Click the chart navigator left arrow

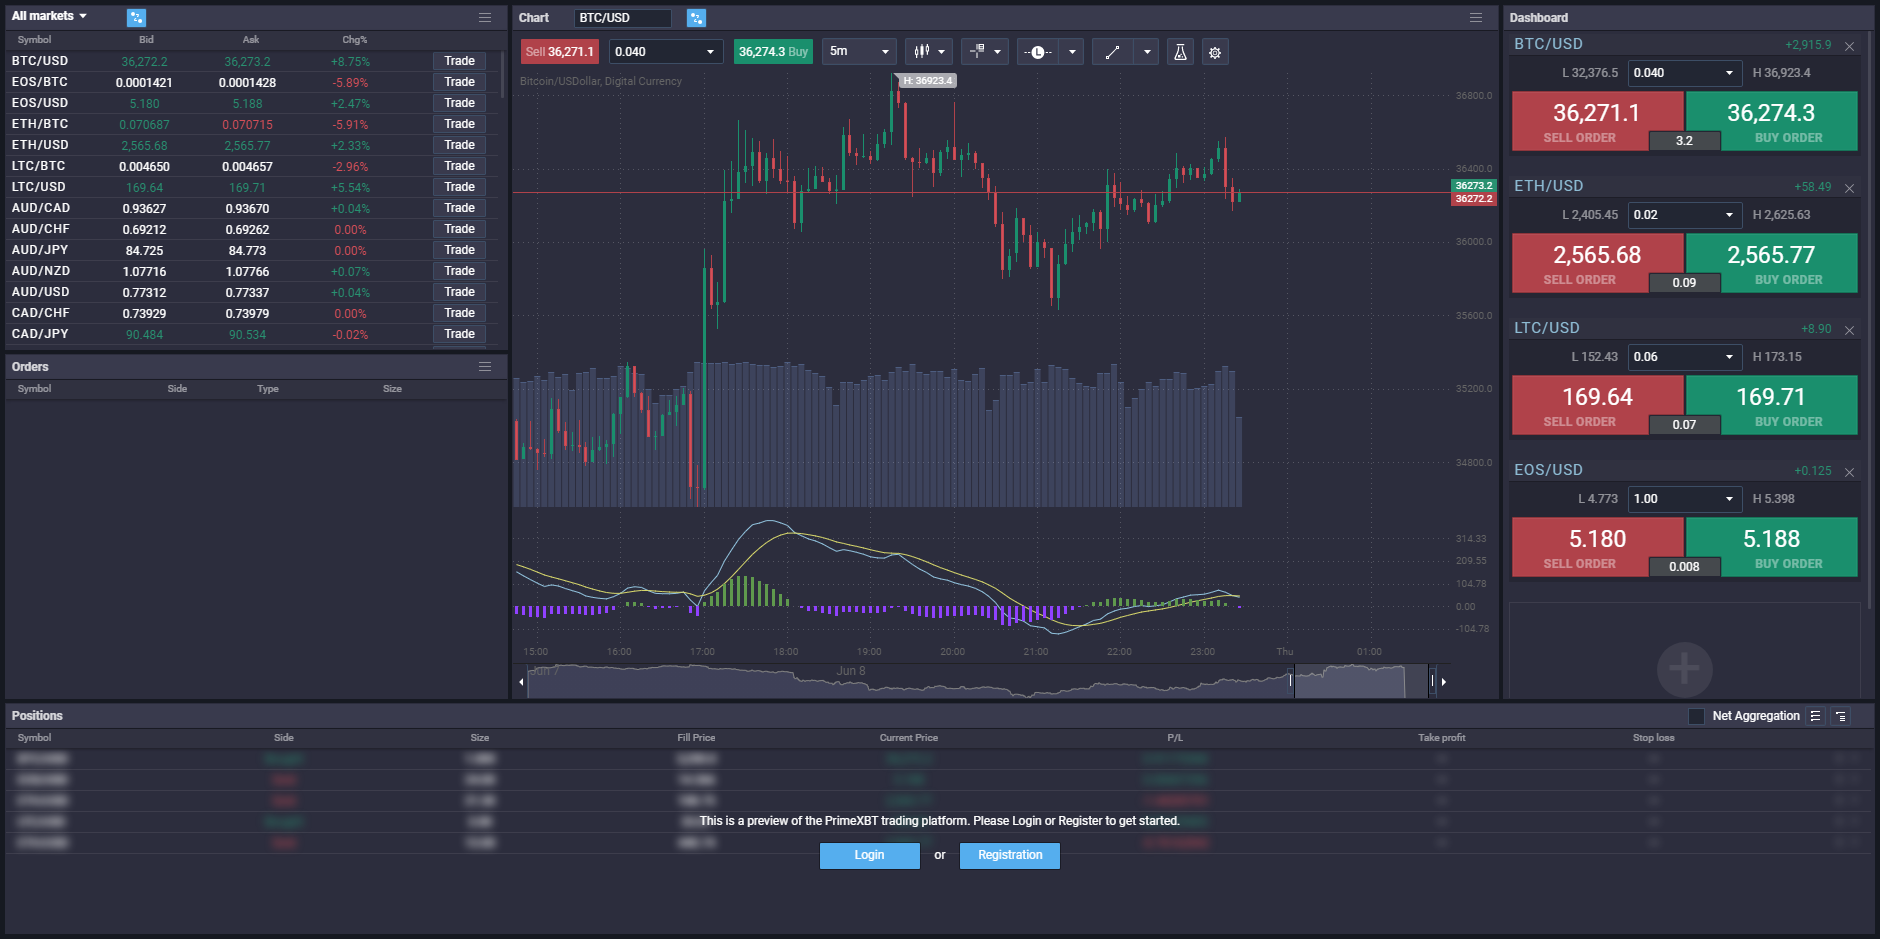pyautogui.click(x=521, y=681)
